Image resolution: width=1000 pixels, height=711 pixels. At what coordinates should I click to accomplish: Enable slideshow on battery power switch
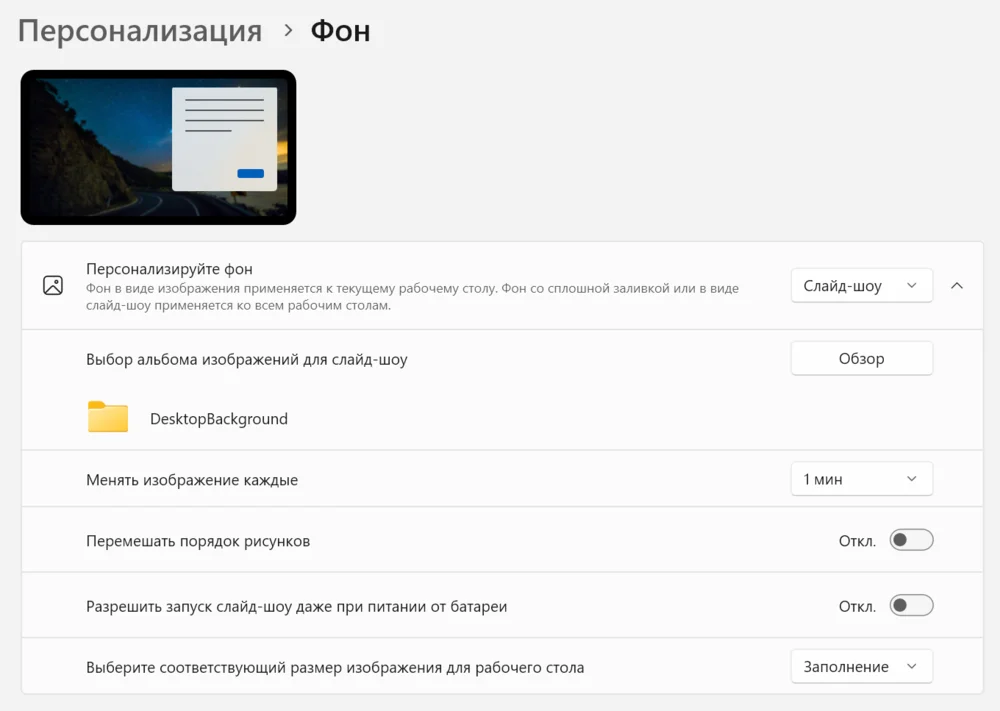pyautogui.click(x=911, y=605)
